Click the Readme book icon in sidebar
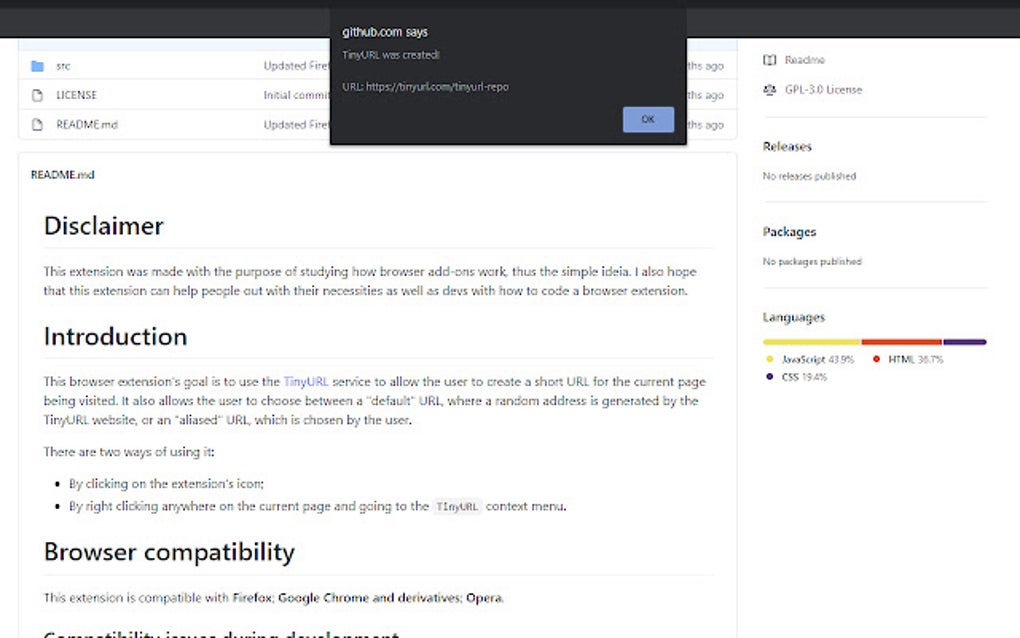The image size is (1020, 638). click(x=770, y=59)
